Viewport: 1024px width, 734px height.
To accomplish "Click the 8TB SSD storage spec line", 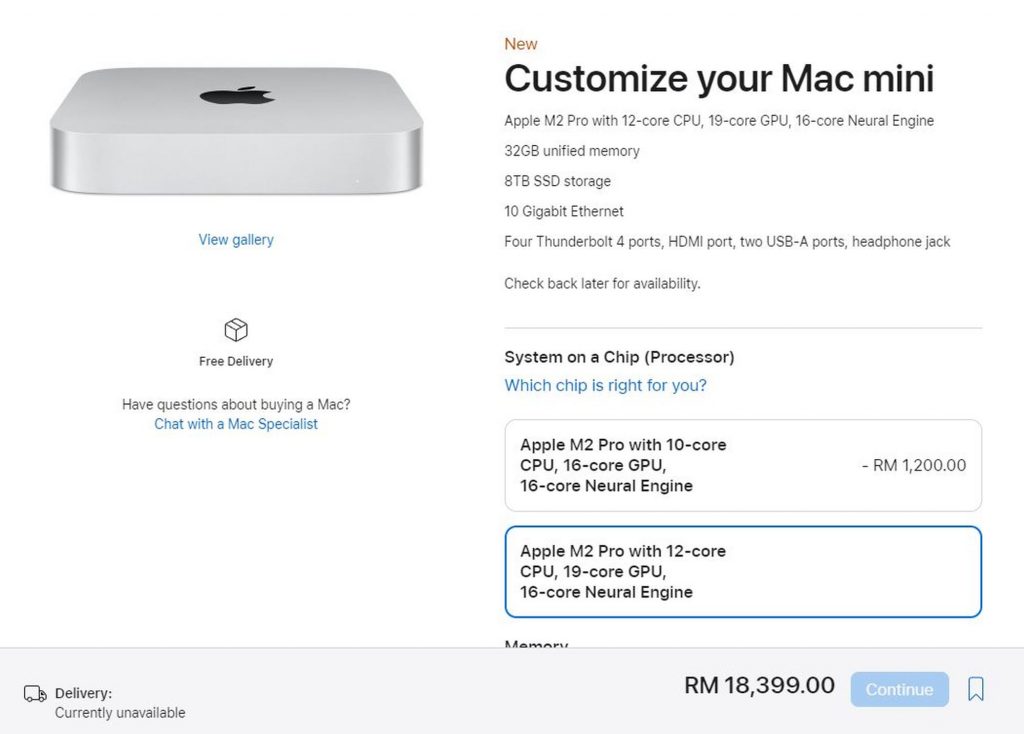I will point(558,181).
